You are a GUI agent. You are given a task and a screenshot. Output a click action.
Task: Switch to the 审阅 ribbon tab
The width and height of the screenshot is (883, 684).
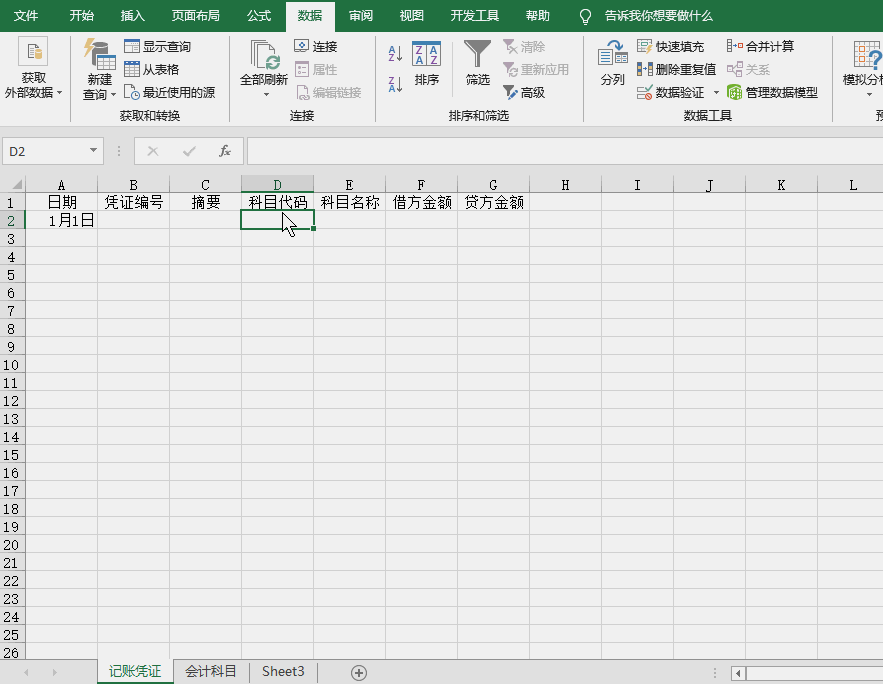click(x=360, y=16)
